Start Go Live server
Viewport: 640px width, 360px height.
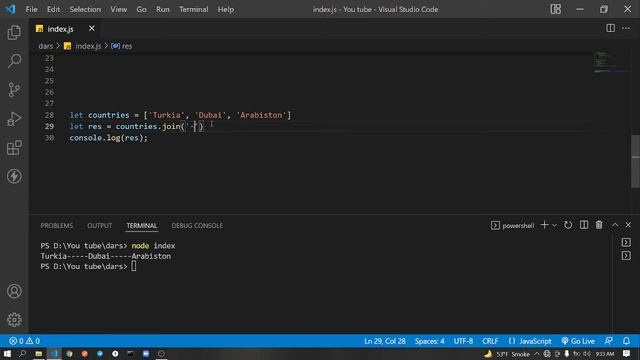coord(578,341)
